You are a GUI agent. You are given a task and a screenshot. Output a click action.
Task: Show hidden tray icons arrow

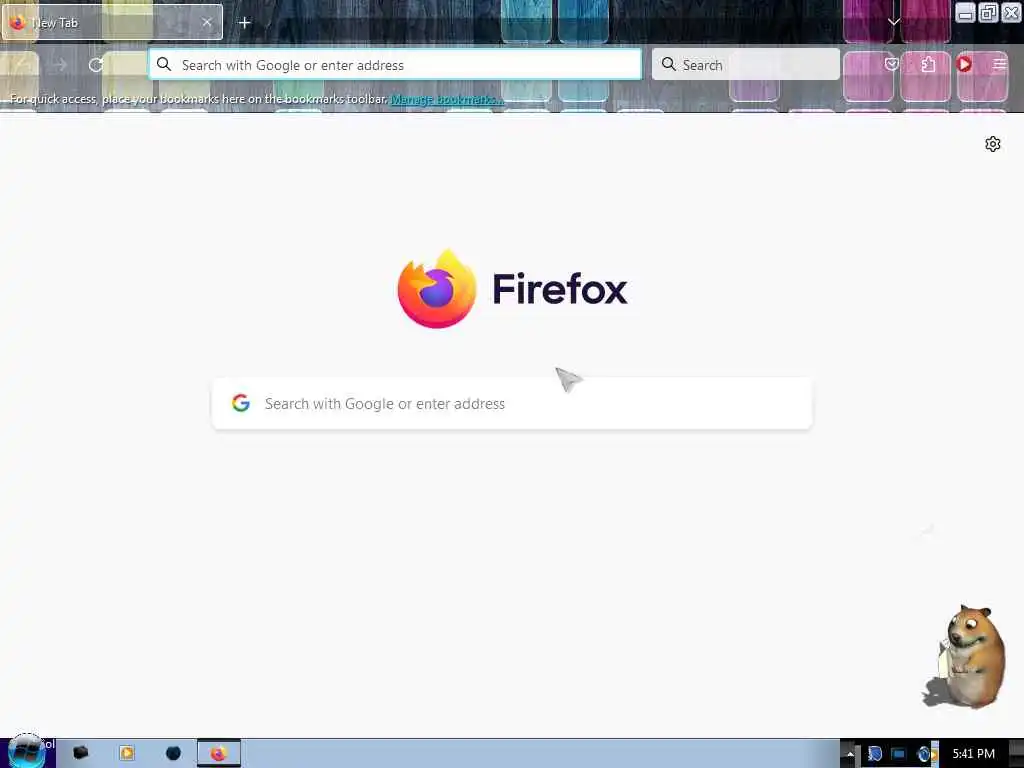click(850, 754)
